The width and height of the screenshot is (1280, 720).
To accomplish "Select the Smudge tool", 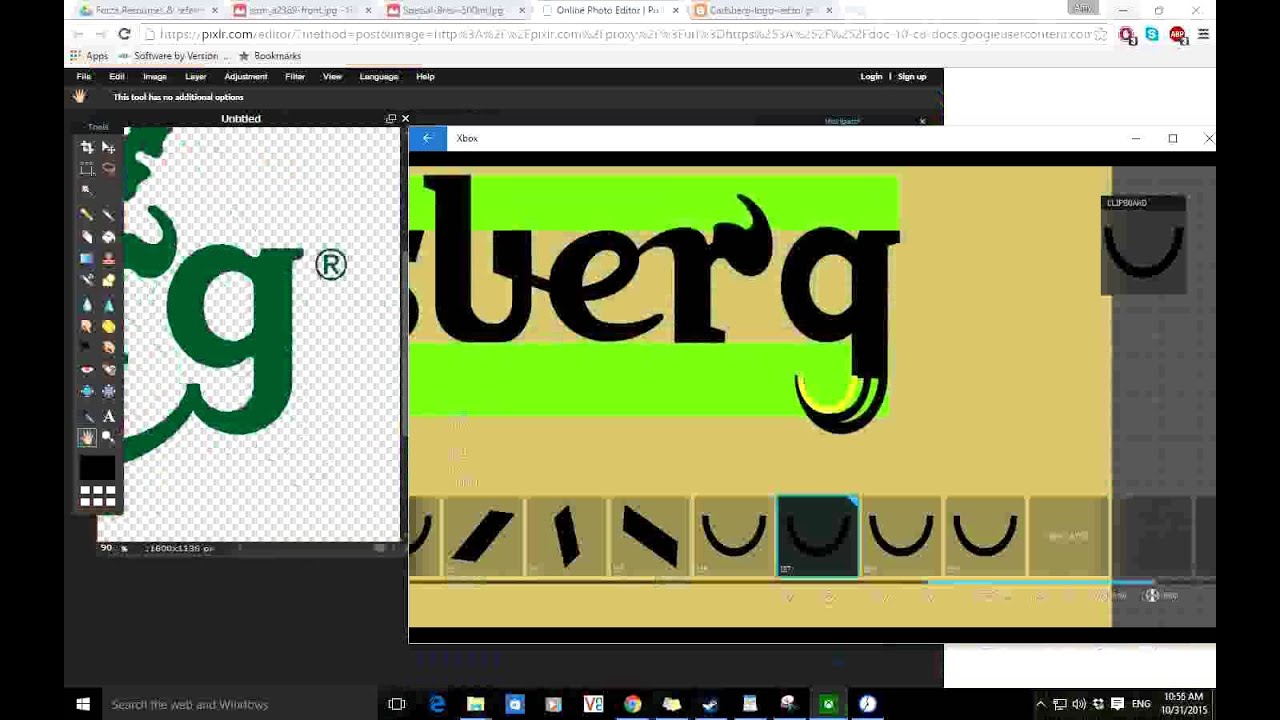I will click(87, 327).
